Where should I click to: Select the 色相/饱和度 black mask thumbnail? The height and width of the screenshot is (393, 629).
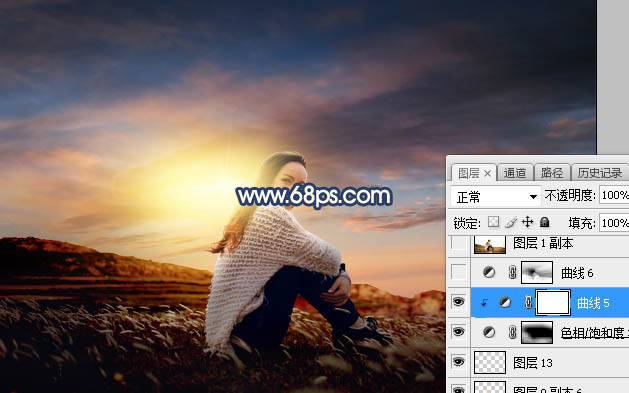tap(537, 332)
